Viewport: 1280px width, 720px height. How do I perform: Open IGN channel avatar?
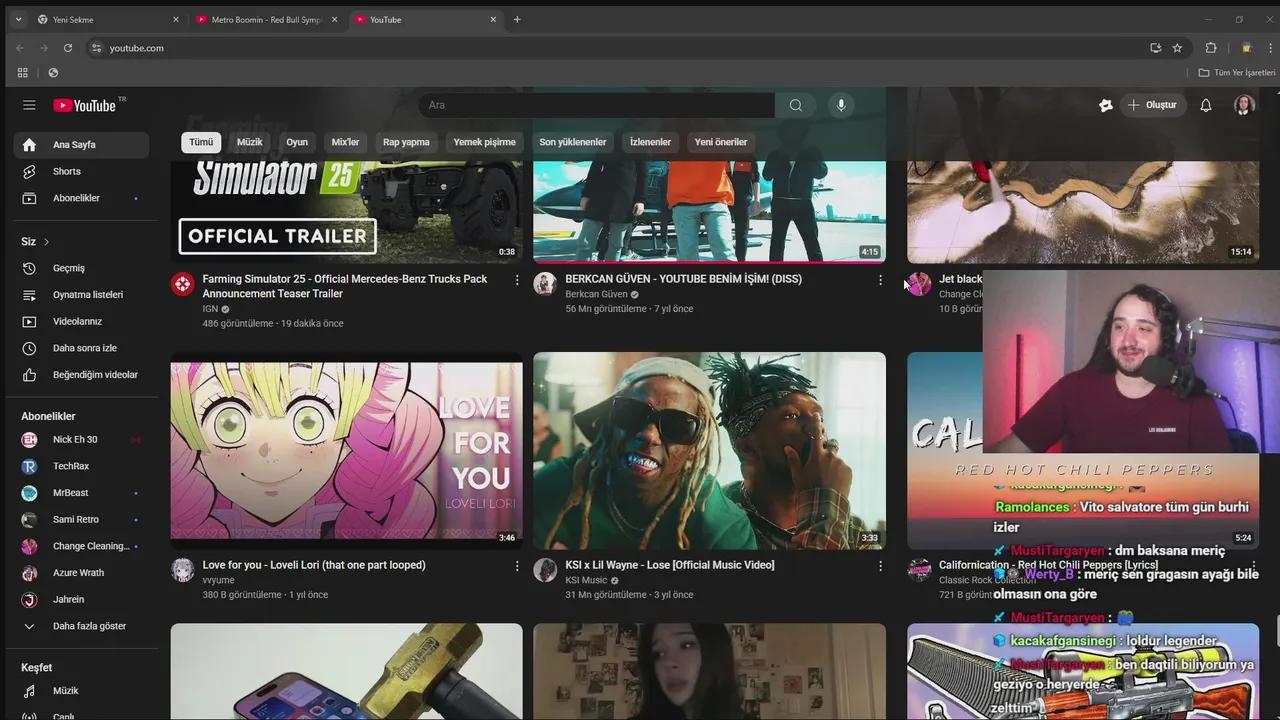click(182, 284)
